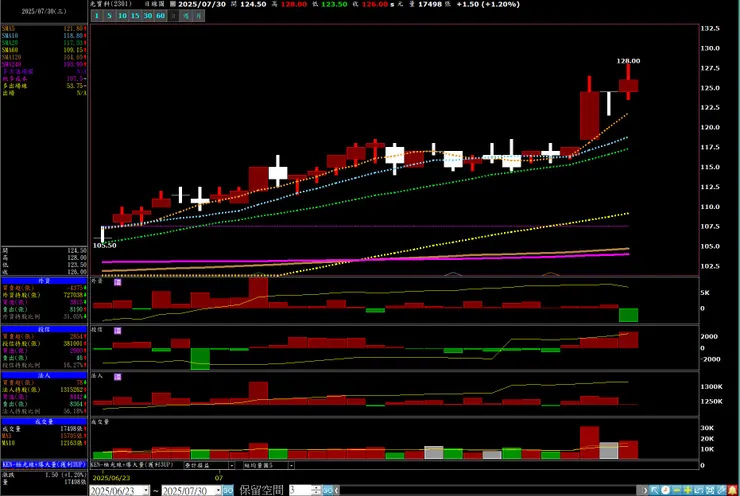Viewport: 740px width, 496px height.
Task: Click the SMA120 indicator row
Action: pyautogui.click(x=44, y=57)
